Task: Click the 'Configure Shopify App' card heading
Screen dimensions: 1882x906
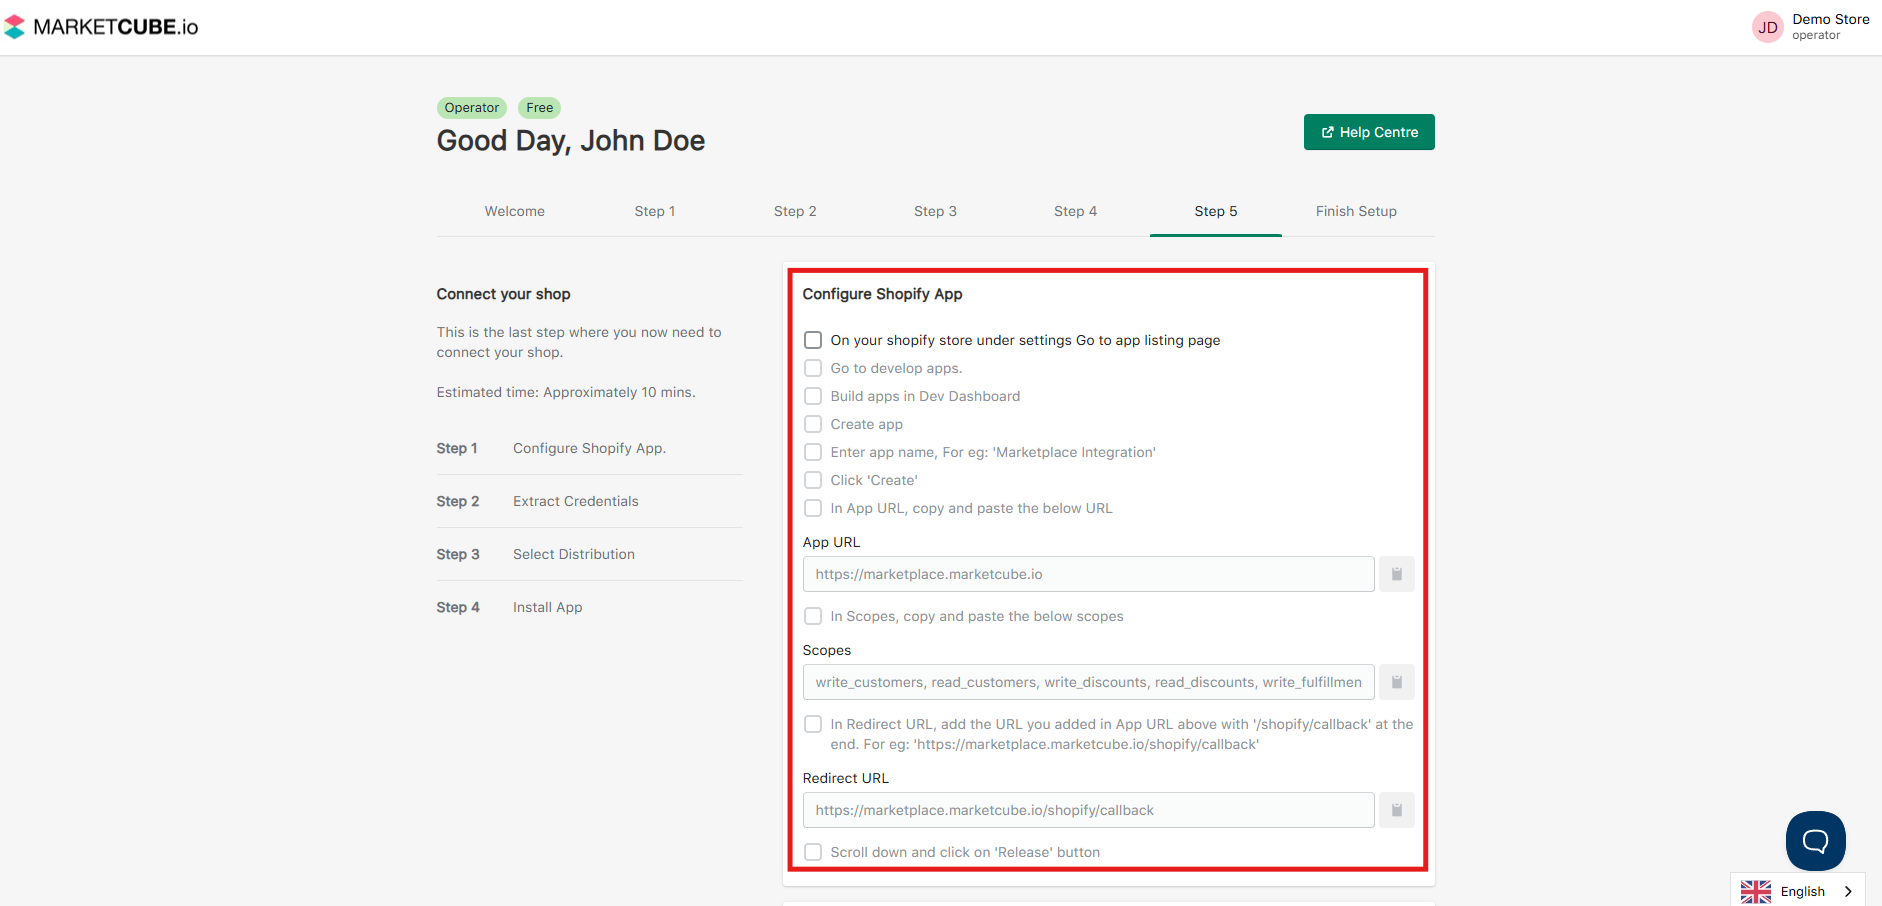Action: (x=882, y=294)
